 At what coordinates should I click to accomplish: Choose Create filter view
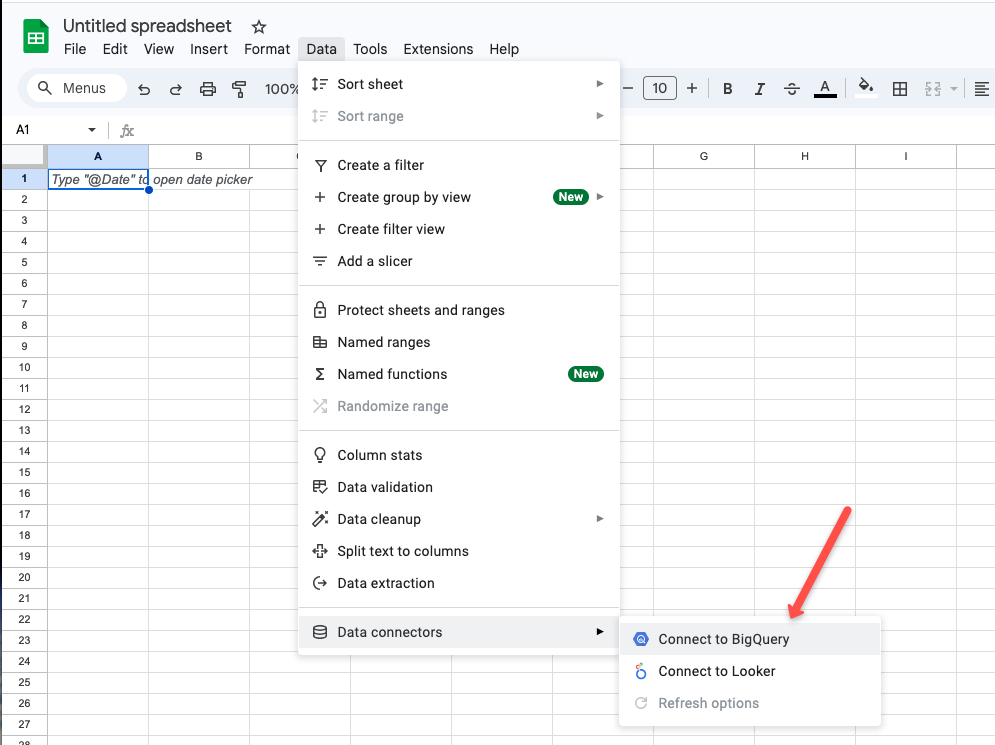pos(459,230)
